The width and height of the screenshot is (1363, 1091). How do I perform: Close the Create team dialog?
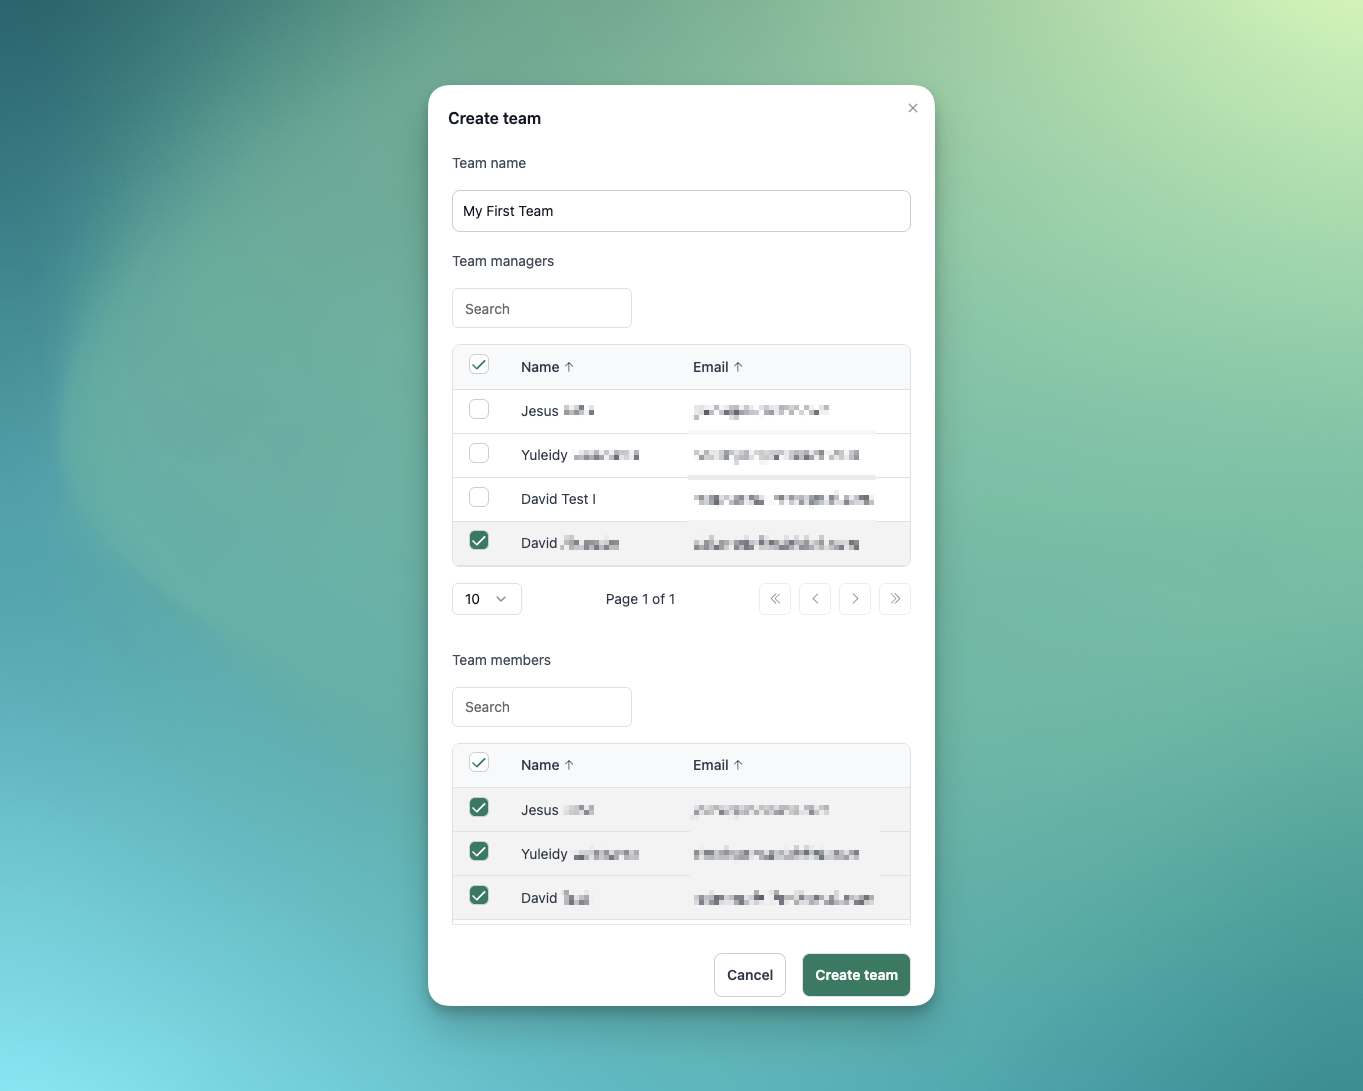pyautogui.click(x=912, y=108)
